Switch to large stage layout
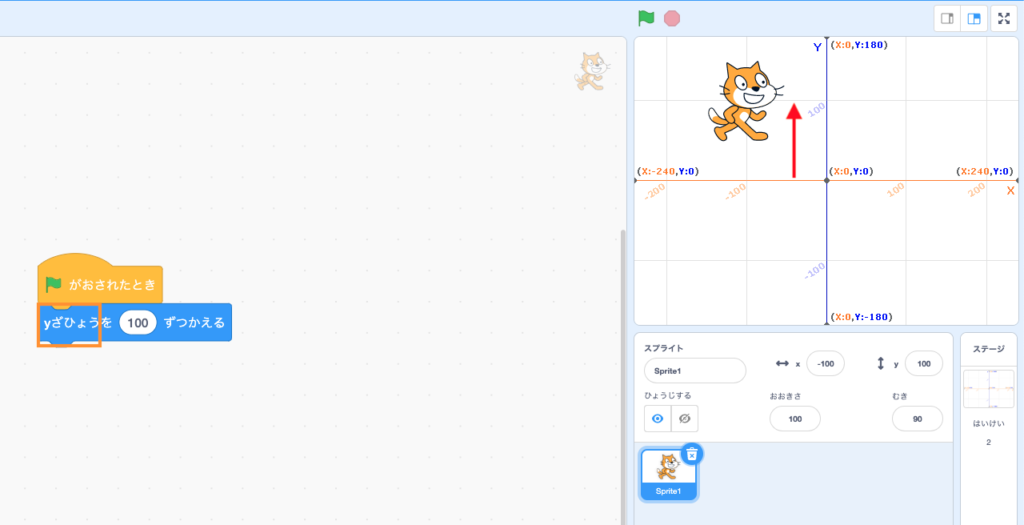 click(x=975, y=18)
